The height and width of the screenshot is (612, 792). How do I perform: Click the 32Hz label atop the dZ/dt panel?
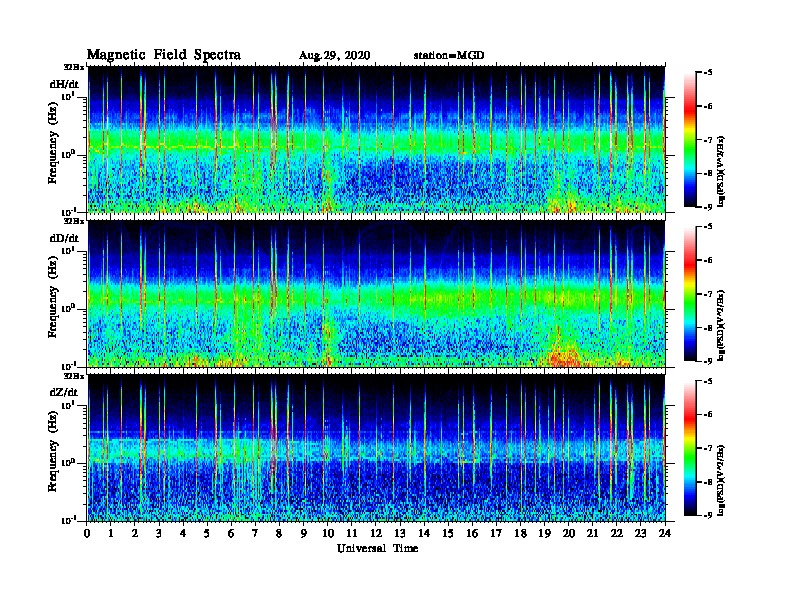tap(74, 376)
